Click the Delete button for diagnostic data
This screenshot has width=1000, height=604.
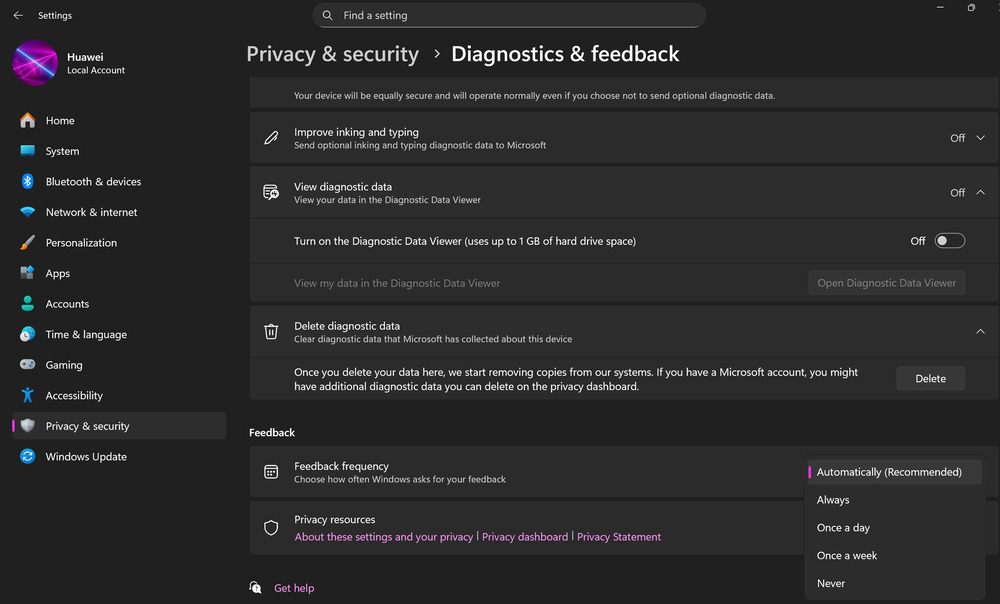pyautogui.click(x=930, y=378)
